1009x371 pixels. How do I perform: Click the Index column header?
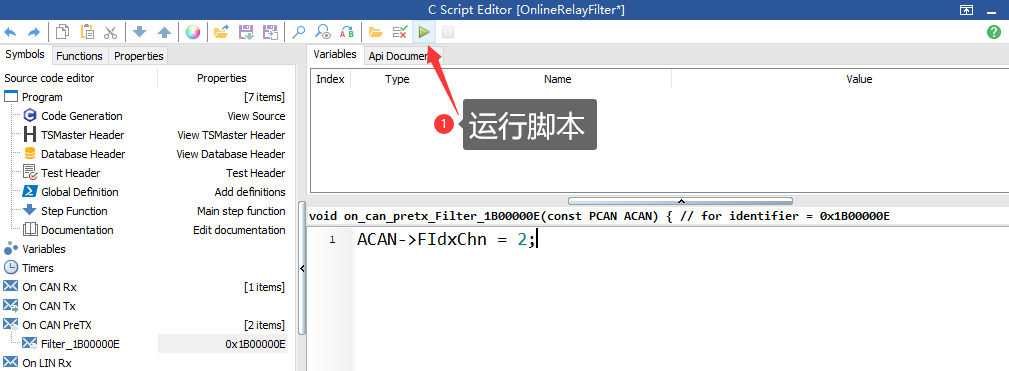point(331,79)
